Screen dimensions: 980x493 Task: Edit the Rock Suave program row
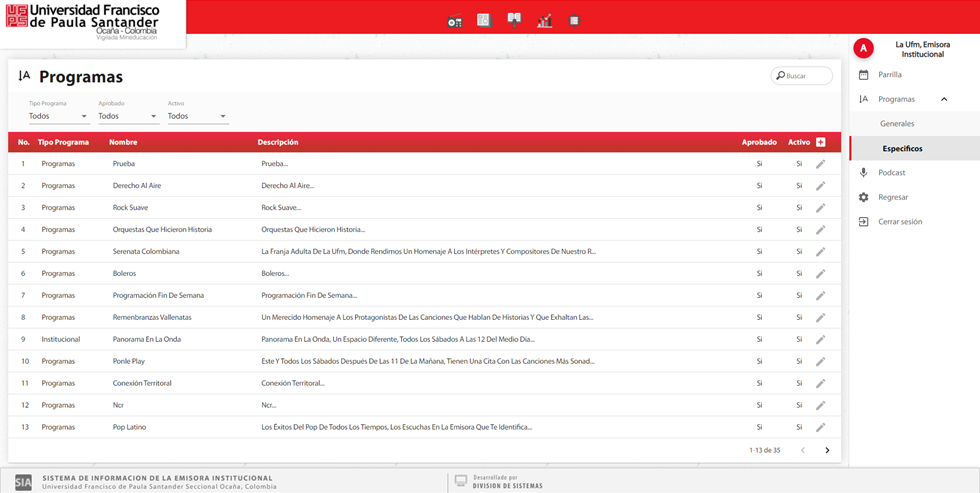click(821, 208)
